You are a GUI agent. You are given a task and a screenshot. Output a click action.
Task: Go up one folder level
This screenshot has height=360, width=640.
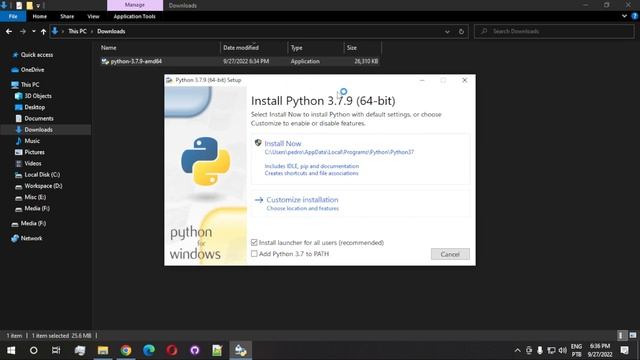pyautogui.click(x=43, y=31)
